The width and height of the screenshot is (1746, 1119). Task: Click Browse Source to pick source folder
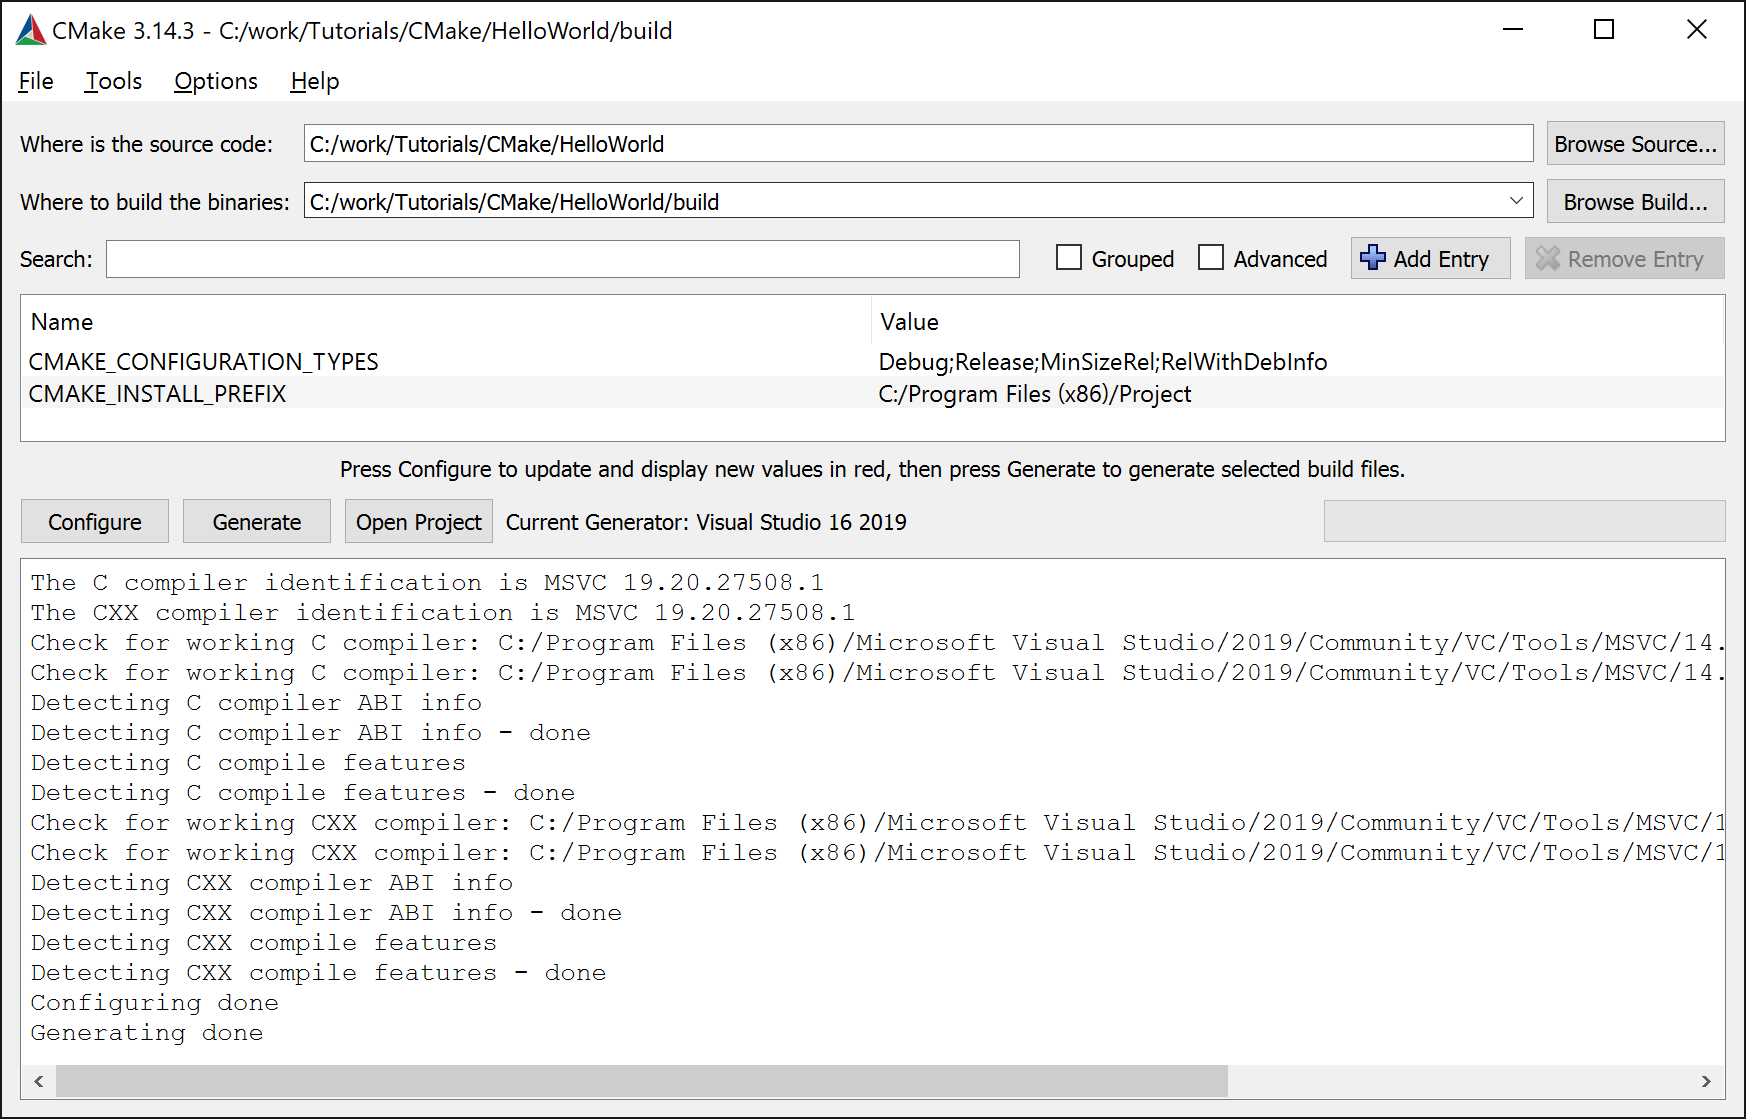coord(1634,143)
